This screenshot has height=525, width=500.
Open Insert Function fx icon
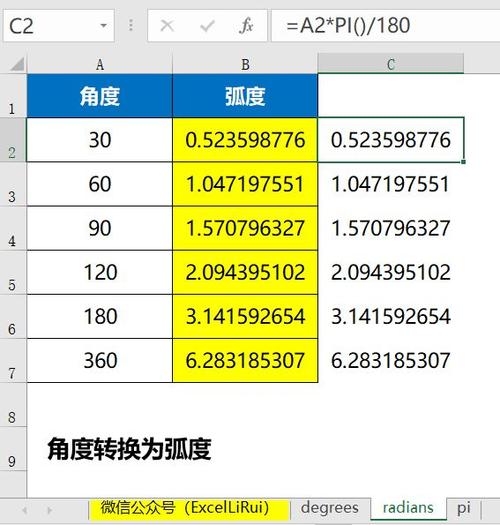246,26
